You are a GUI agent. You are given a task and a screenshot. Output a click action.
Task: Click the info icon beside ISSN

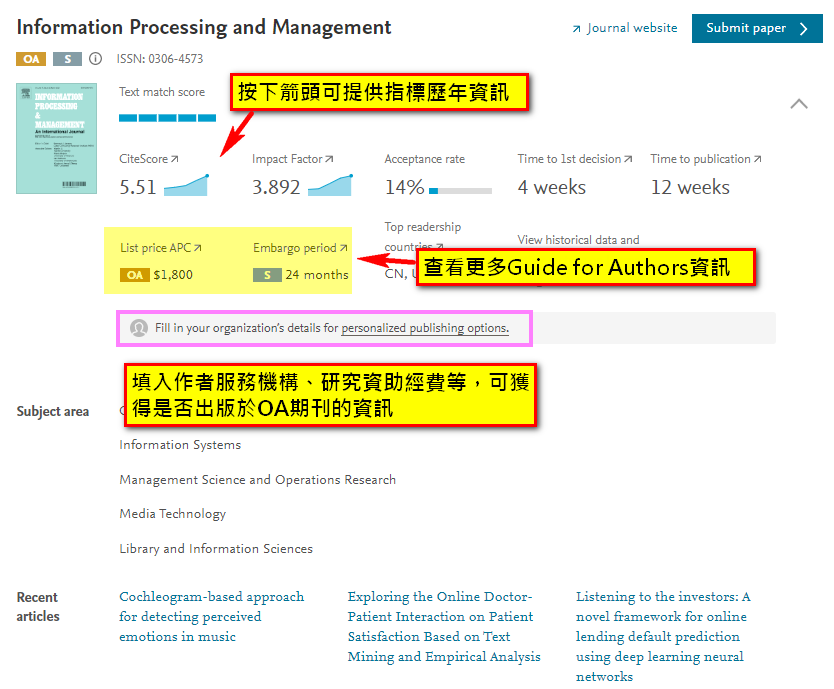tap(95, 59)
